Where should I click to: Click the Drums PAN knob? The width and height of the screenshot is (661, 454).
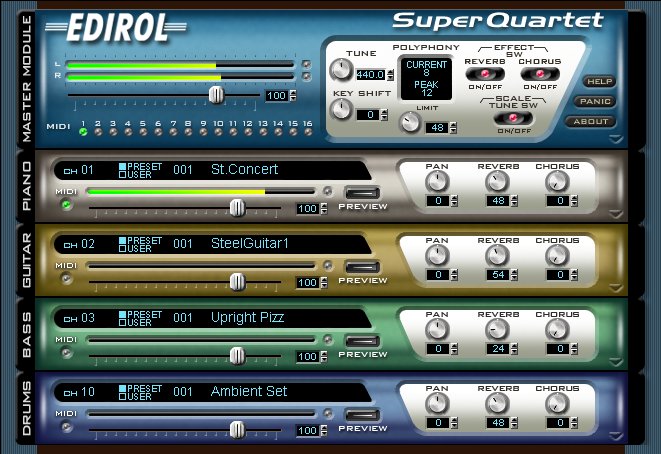click(437, 403)
